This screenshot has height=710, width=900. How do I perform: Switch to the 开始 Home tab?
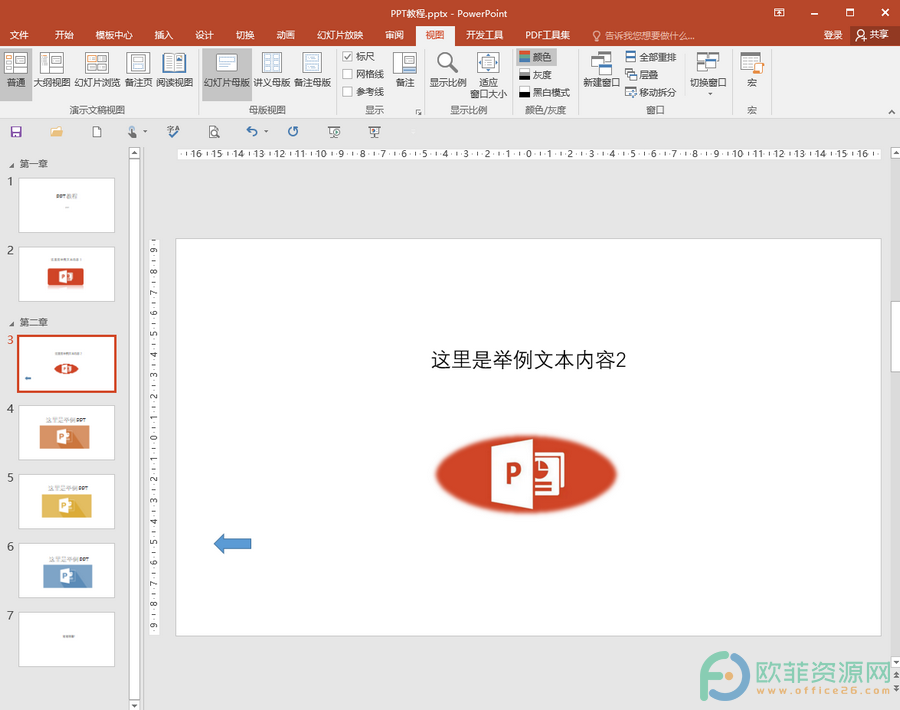(64, 35)
